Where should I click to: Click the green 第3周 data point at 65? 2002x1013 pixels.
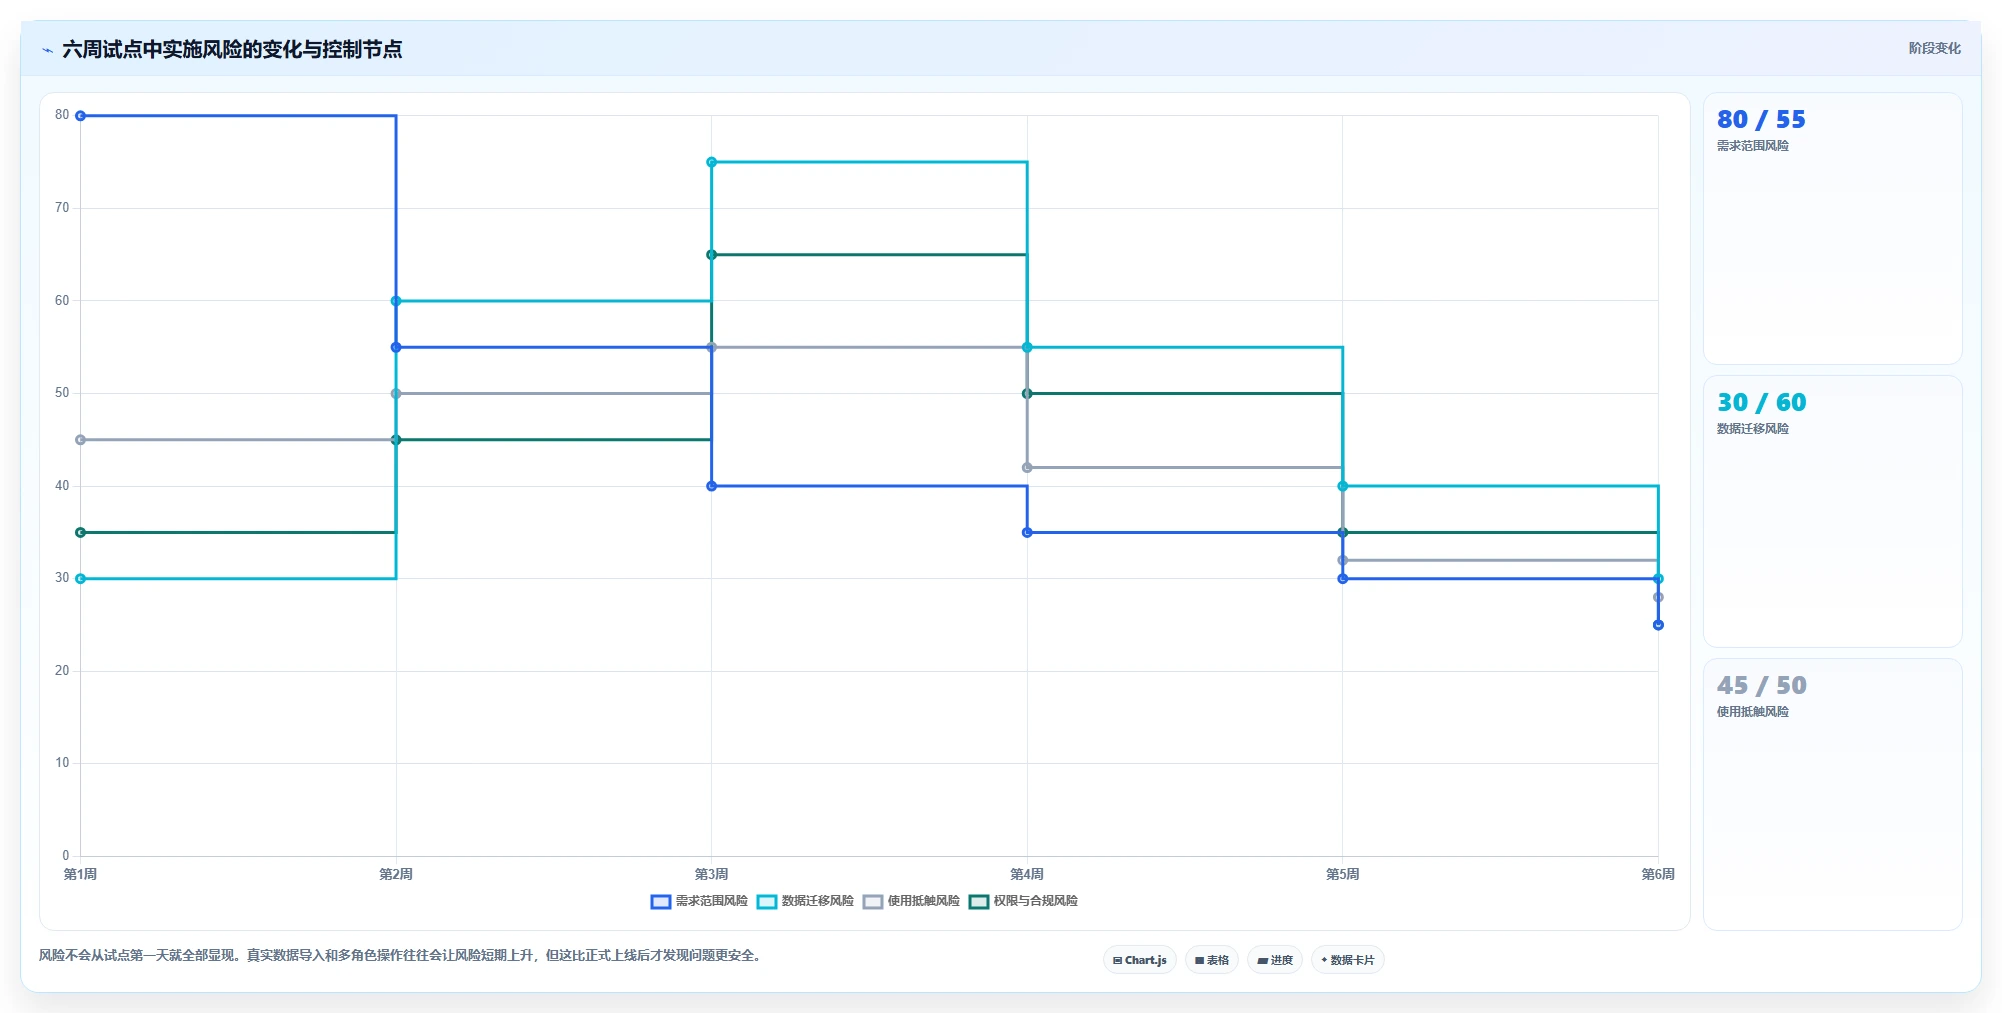pyautogui.click(x=712, y=255)
